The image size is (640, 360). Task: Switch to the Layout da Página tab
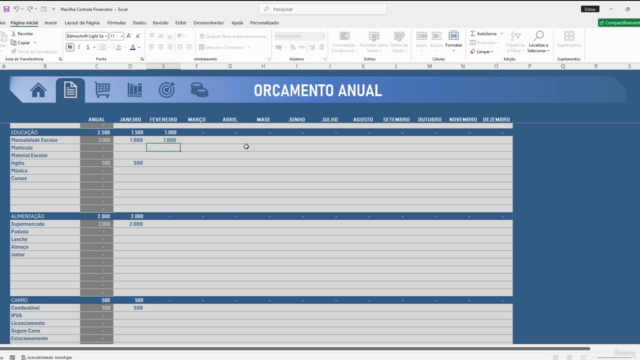click(x=82, y=23)
